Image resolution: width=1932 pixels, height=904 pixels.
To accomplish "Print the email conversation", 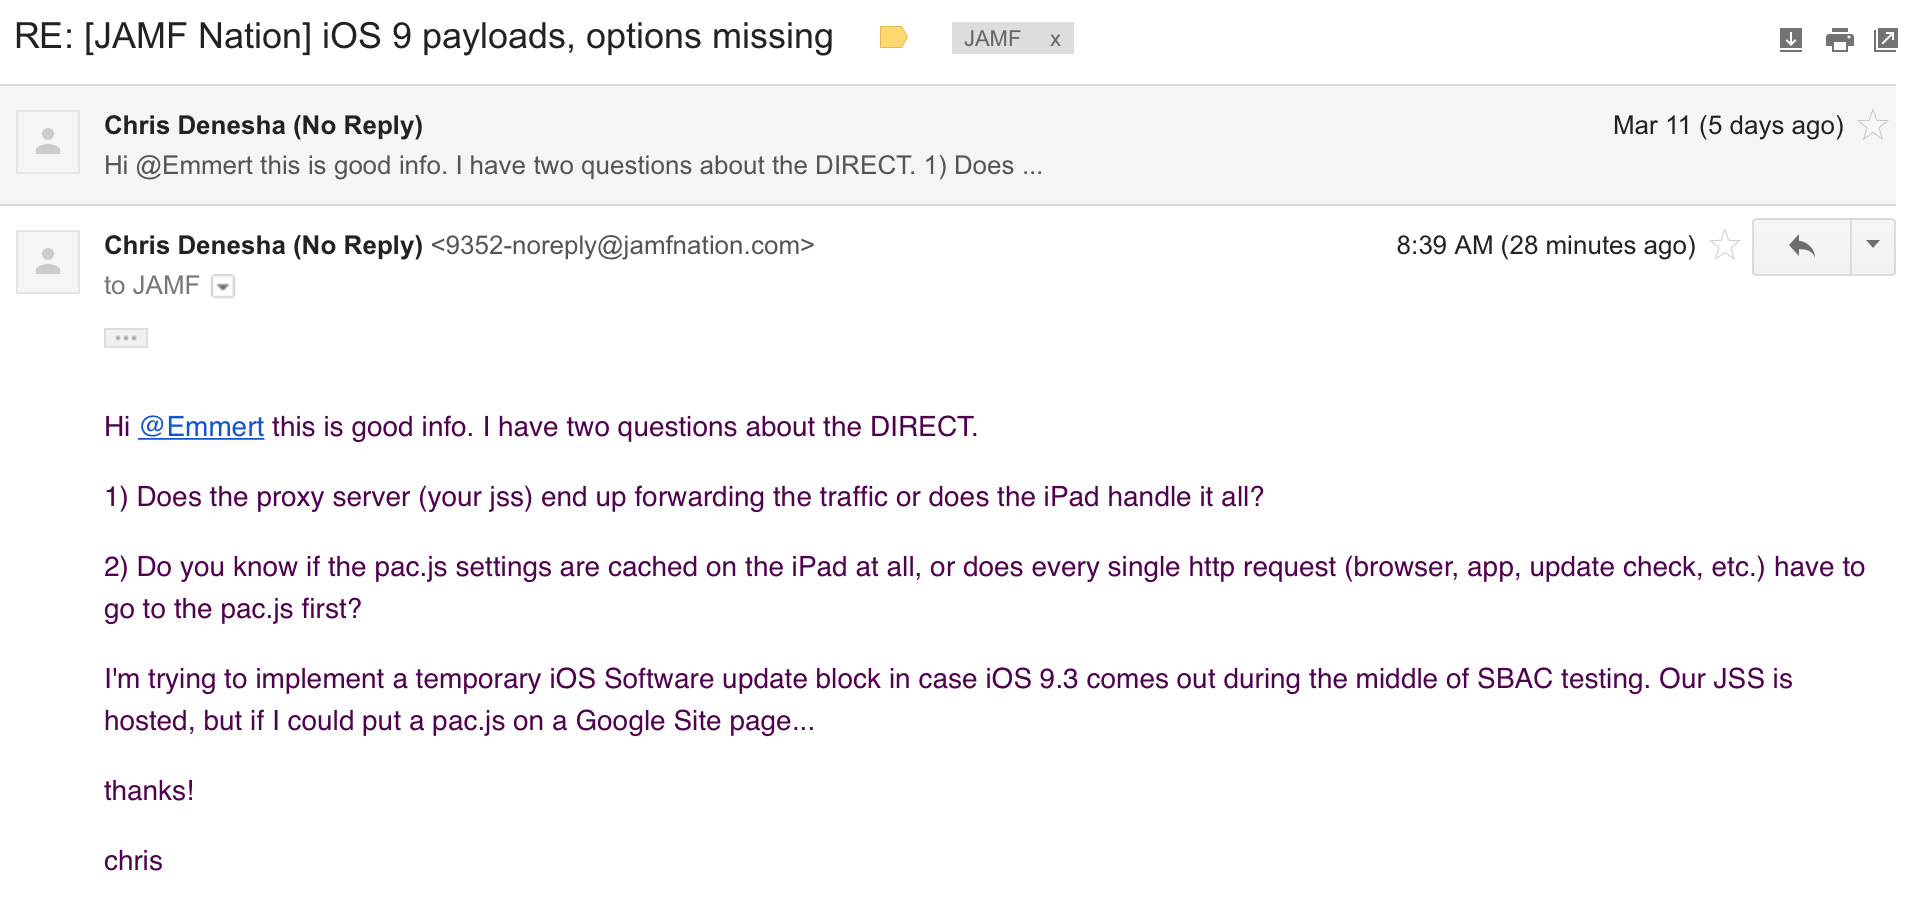I will tap(1839, 40).
